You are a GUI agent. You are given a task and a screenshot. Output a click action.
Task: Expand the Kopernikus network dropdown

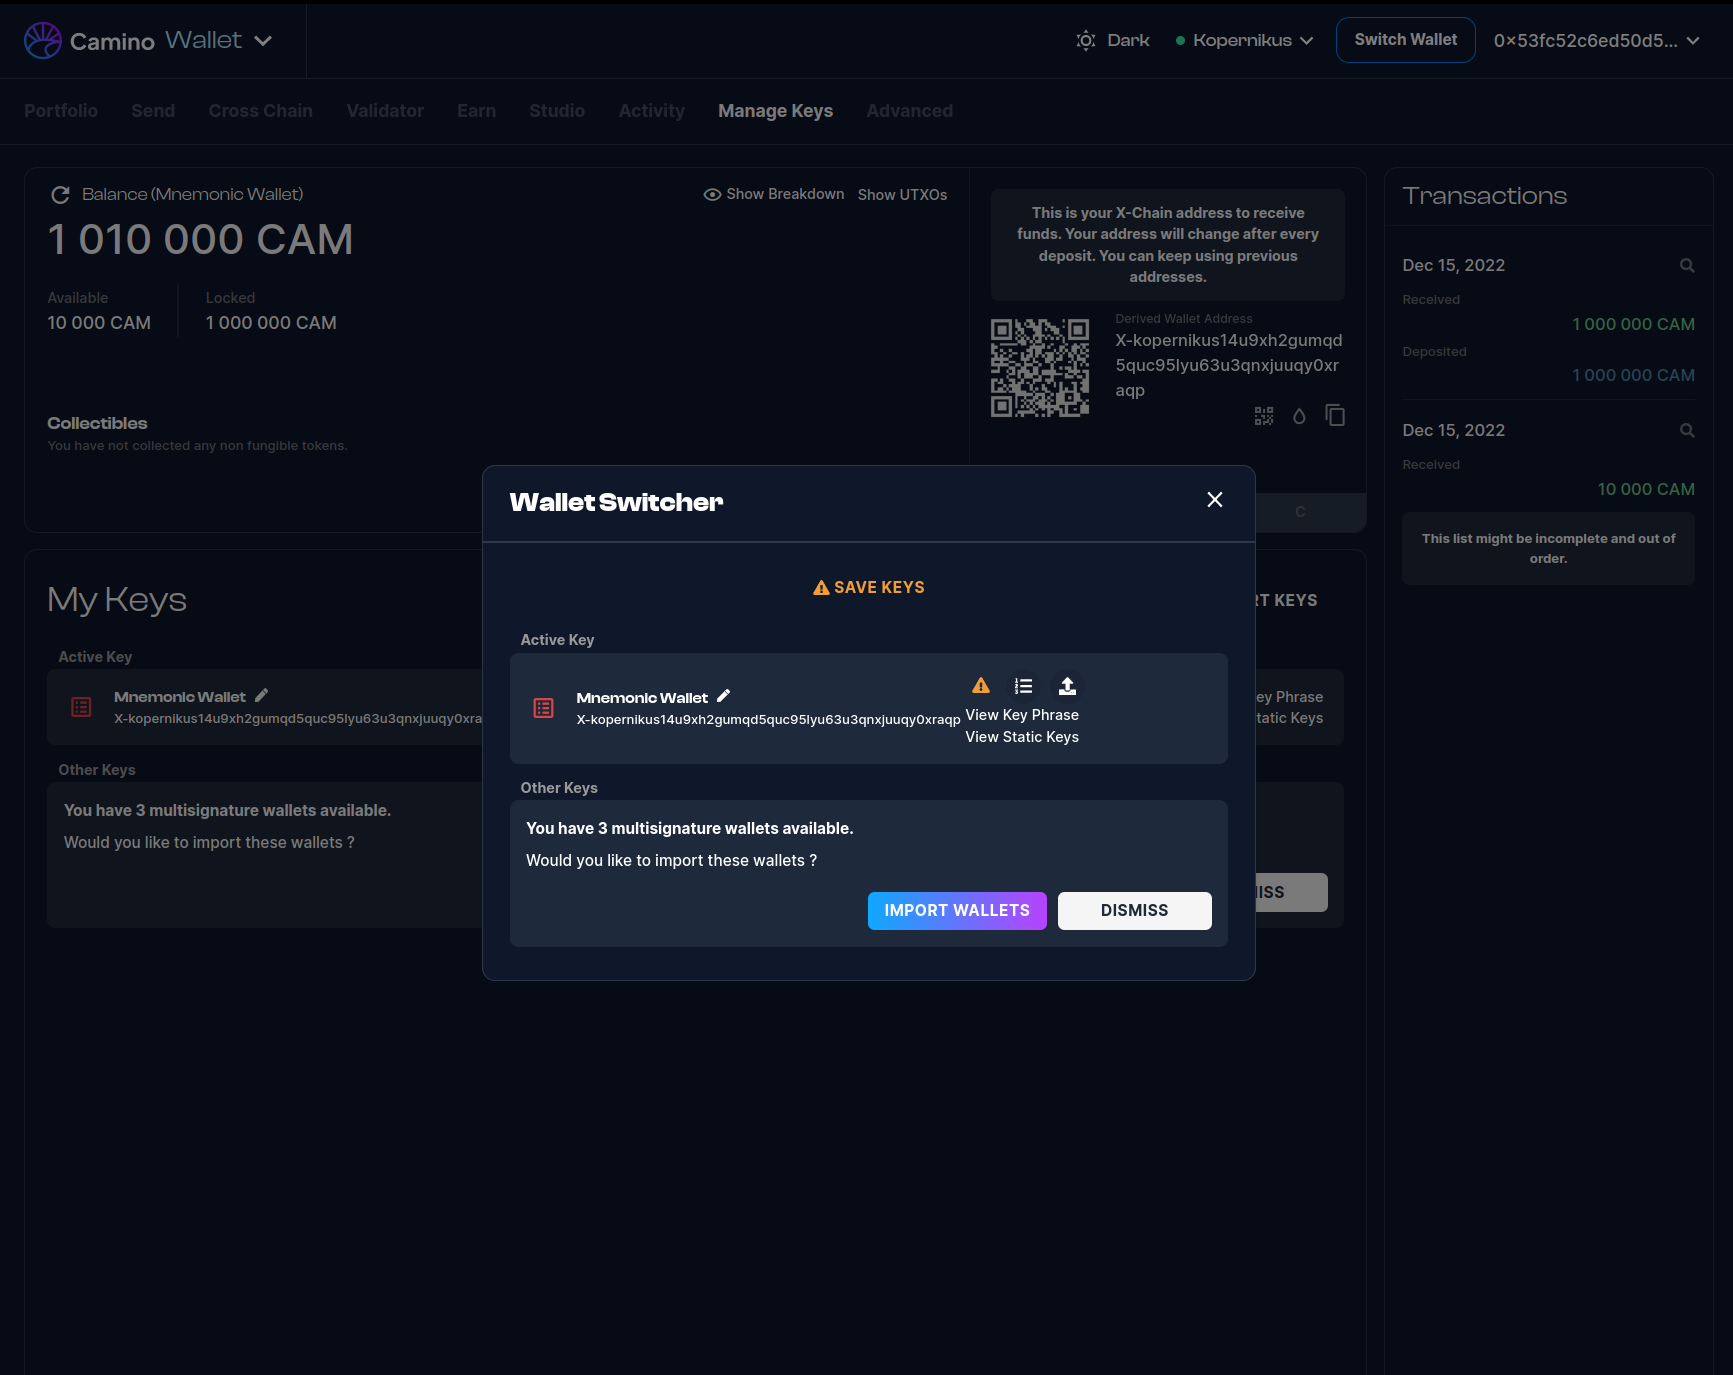(1244, 41)
